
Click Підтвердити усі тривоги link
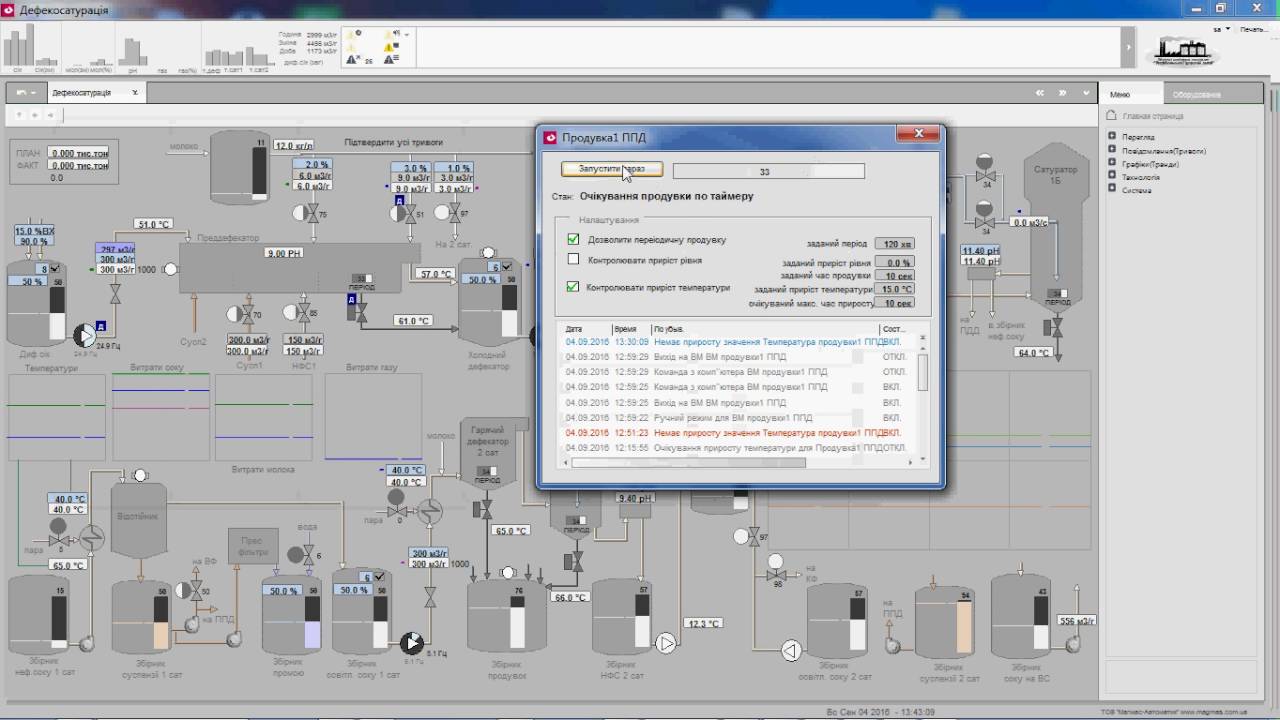393,142
